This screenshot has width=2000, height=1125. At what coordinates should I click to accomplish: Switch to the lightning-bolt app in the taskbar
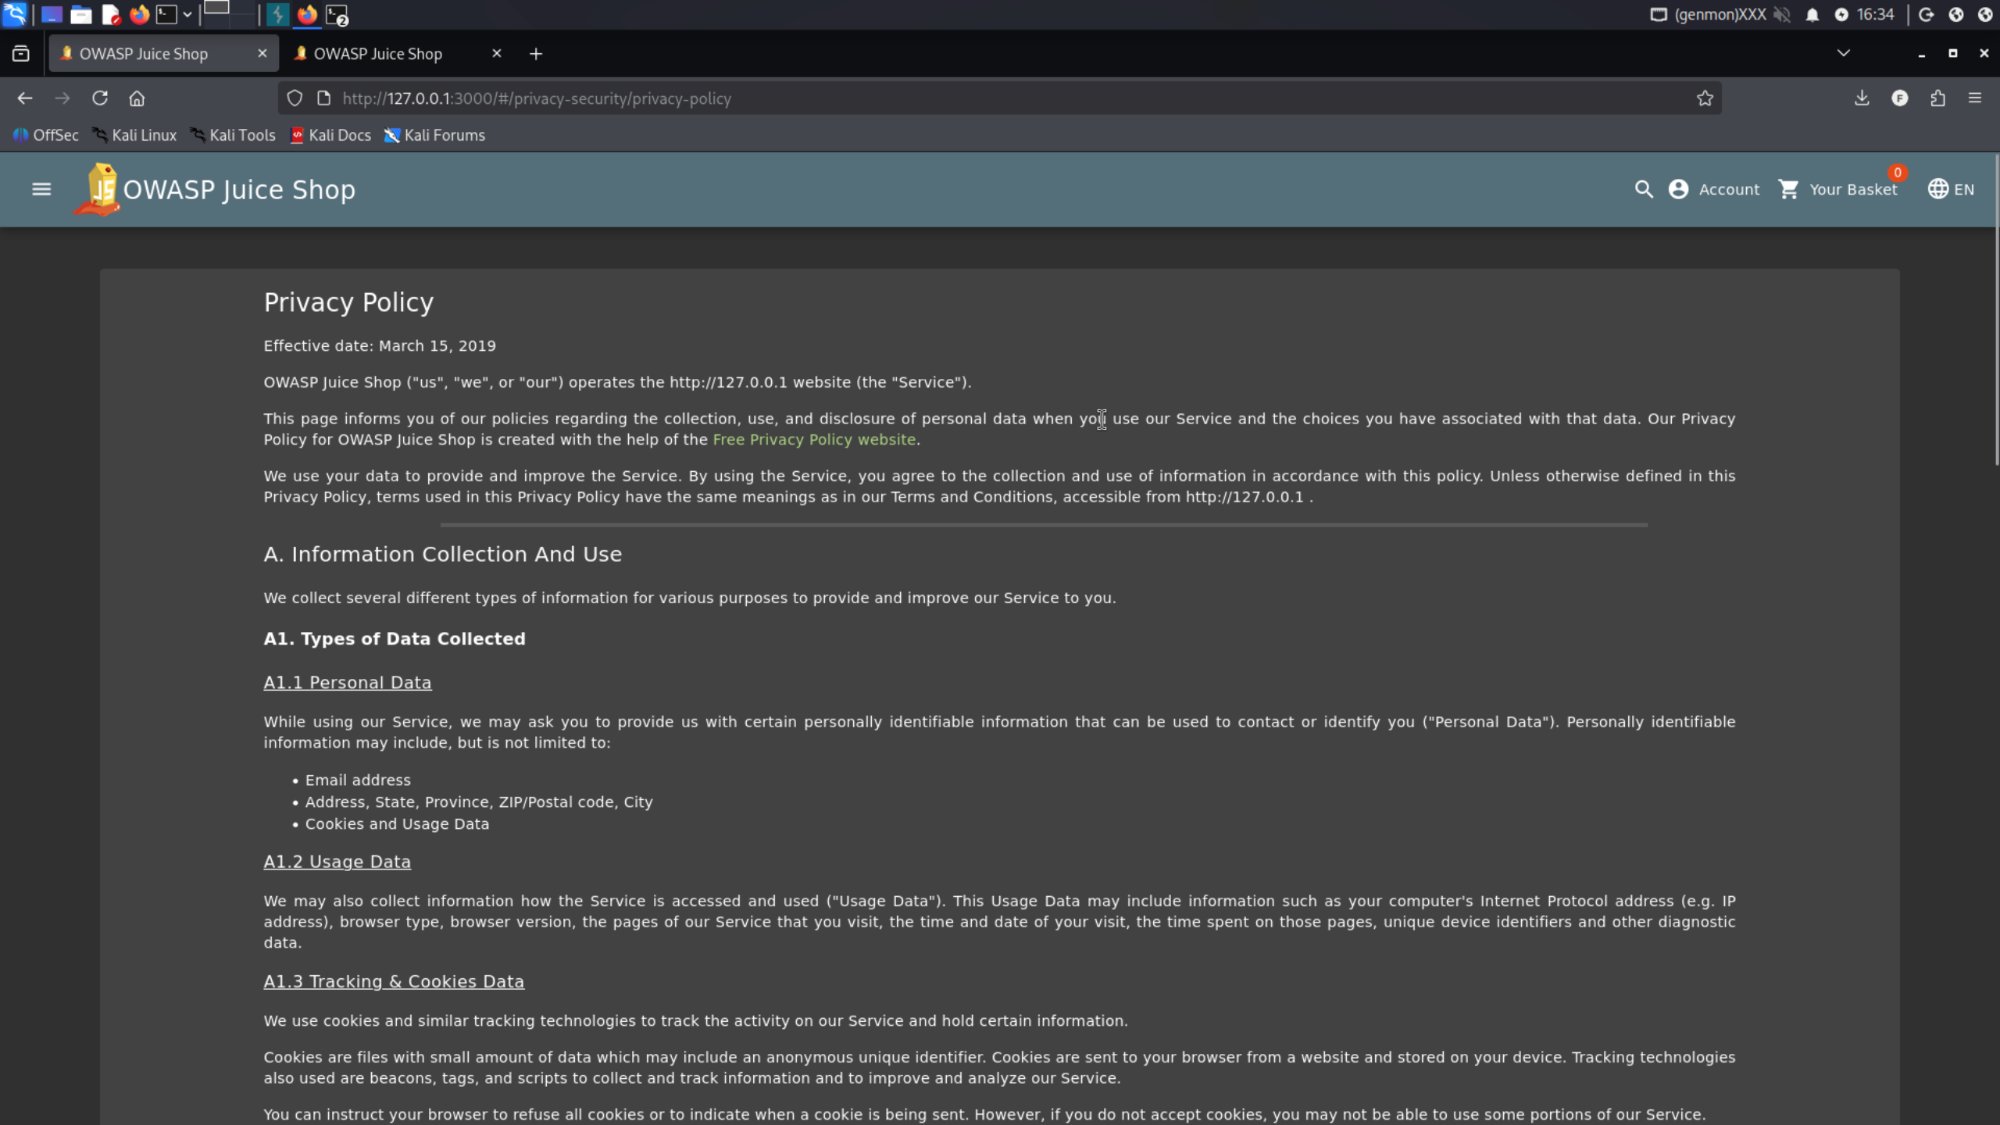[277, 14]
